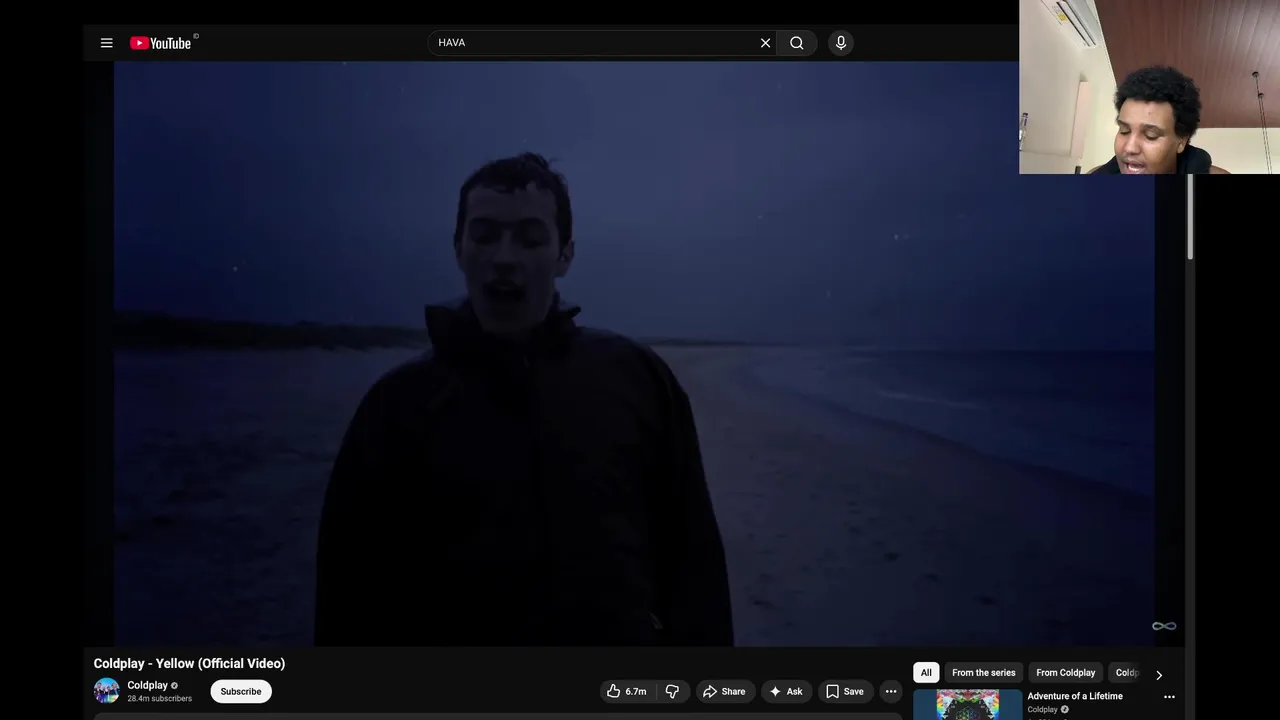Viewport: 1280px width, 720px height.
Task: Show more filter chips with right arrow
Action: click(x=1159, y=674)
